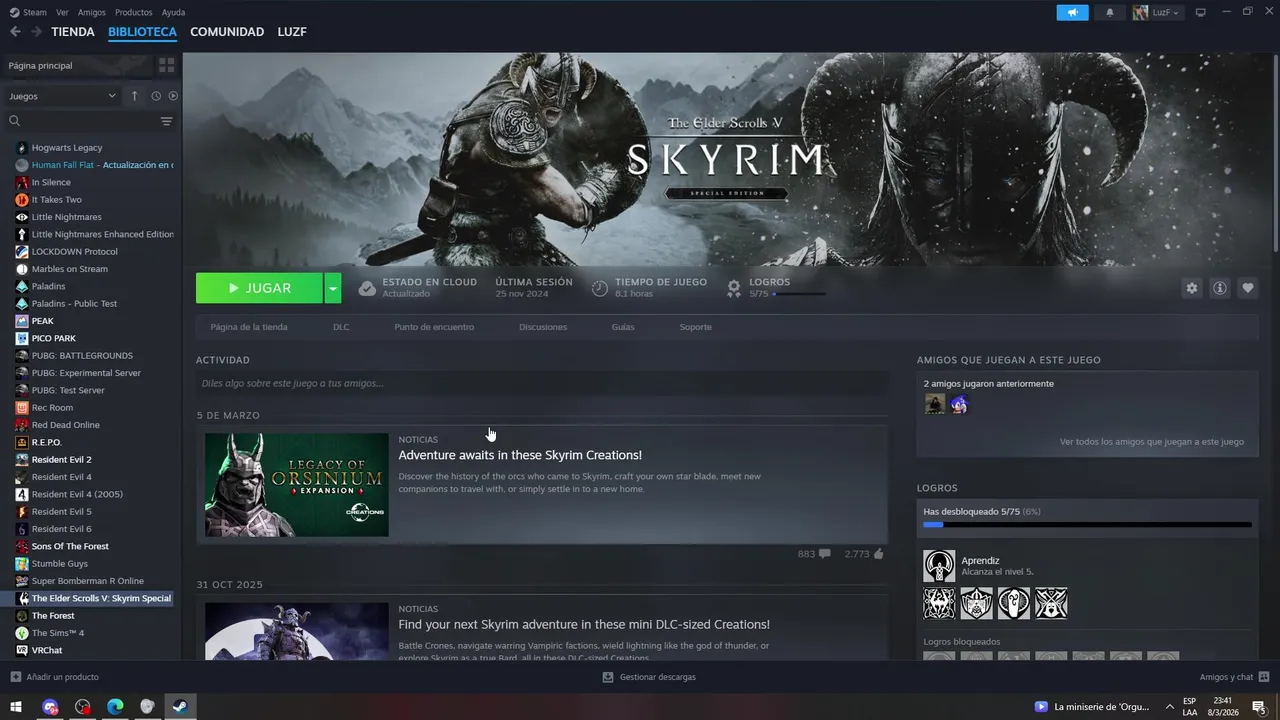Click the Has desbloqueado 5/75 progress bar
The height and width of the screenshot is (720, 1280).
[1087, 524]
